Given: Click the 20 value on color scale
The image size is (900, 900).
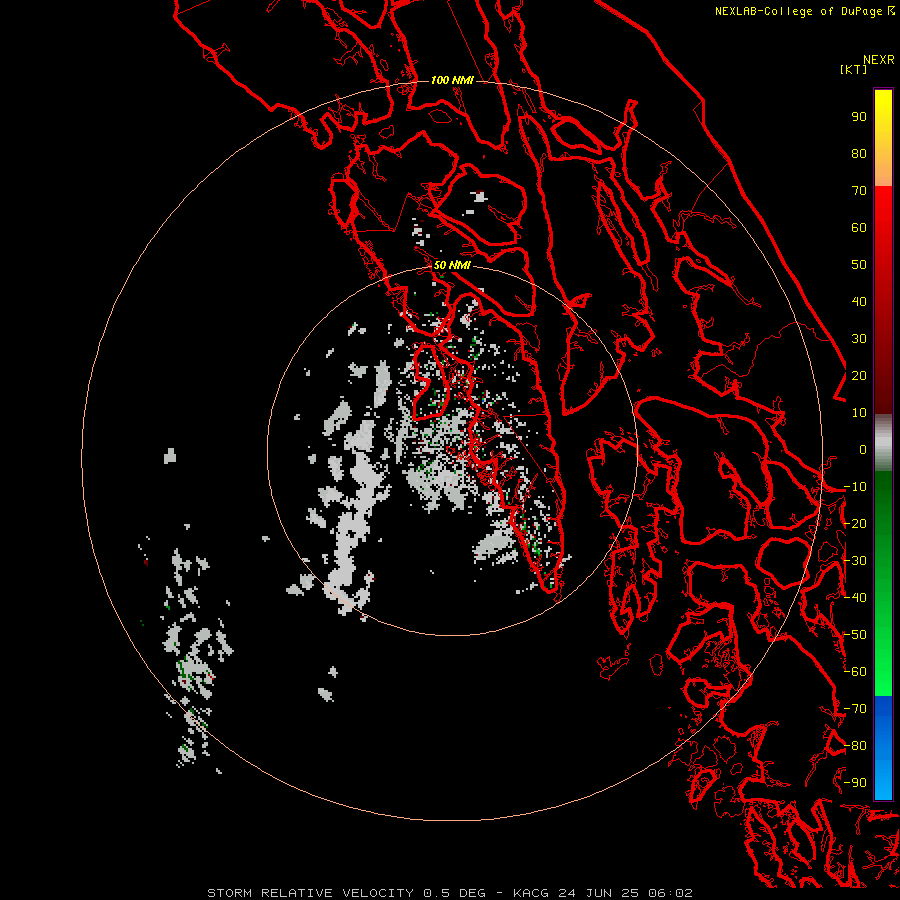Looking at the screenshot, I should 859,376.
